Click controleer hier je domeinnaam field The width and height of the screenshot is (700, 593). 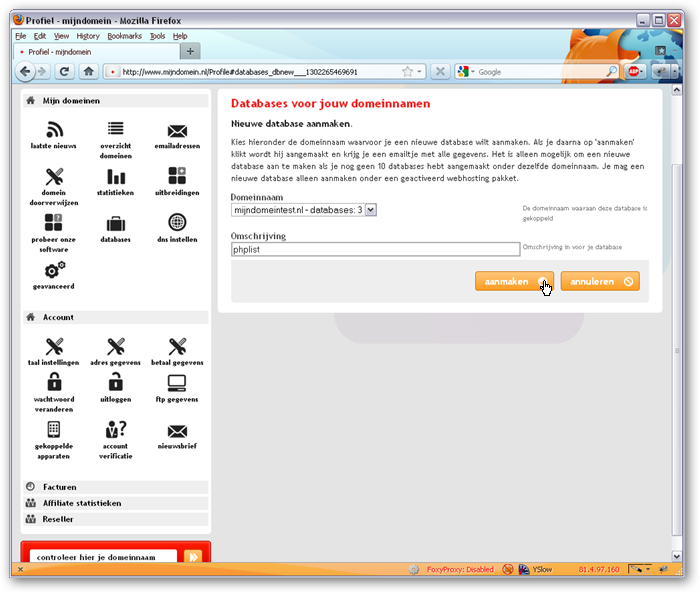103,557
